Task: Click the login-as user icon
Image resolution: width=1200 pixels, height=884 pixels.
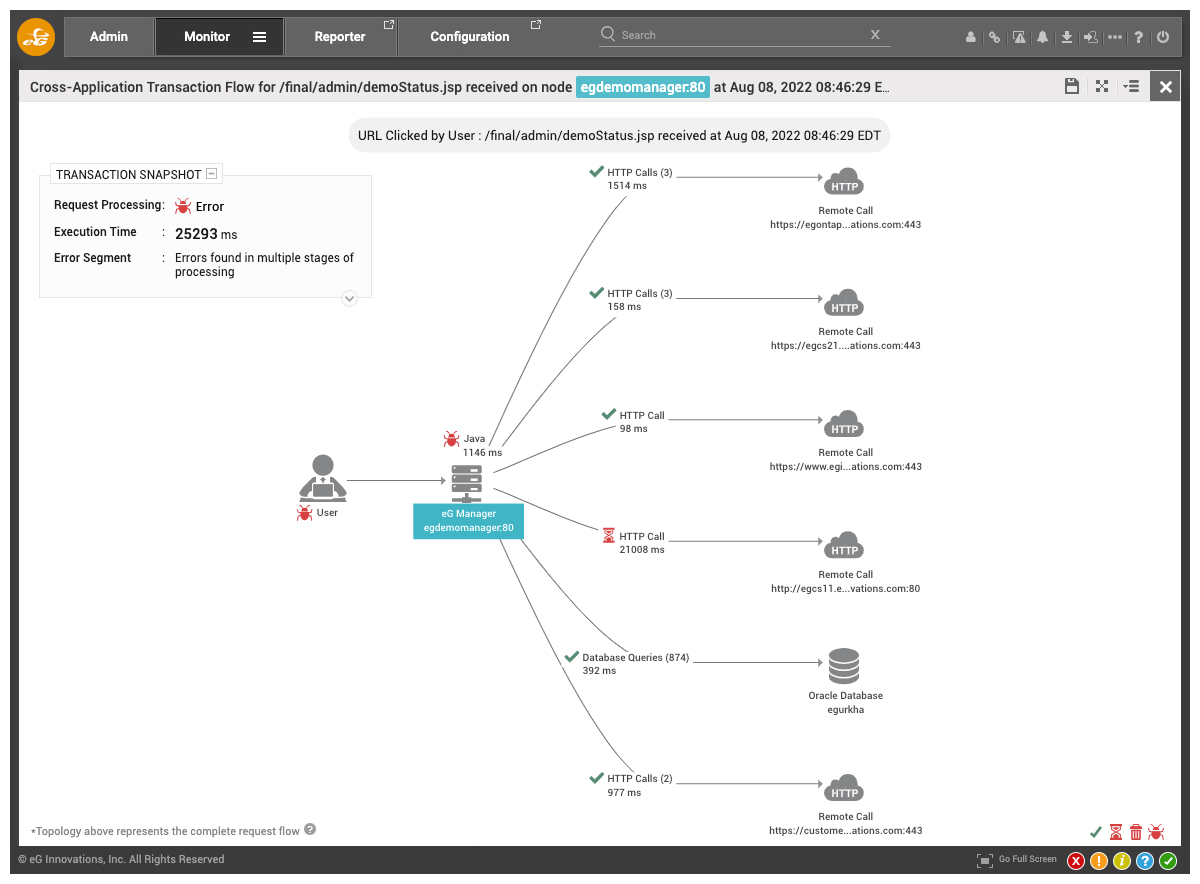Action: pos(1090,37)
